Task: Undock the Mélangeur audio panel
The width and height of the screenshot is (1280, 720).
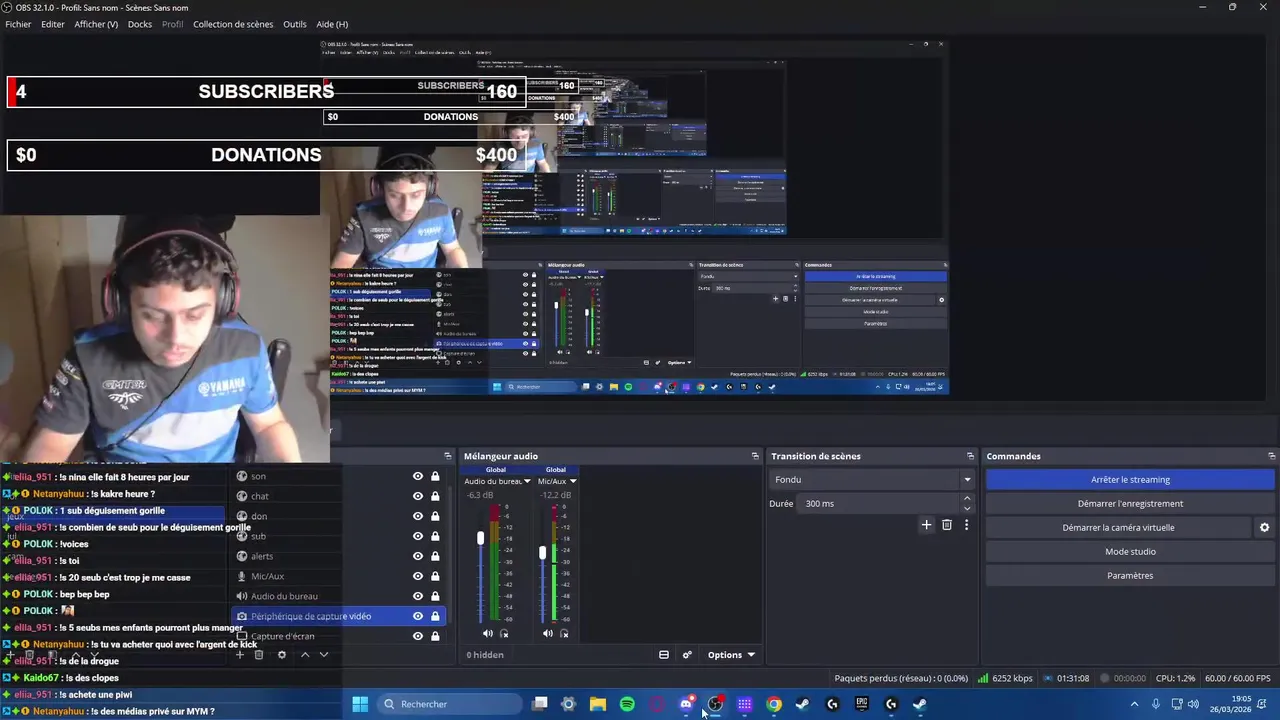Action: click(x=755, y=456)
